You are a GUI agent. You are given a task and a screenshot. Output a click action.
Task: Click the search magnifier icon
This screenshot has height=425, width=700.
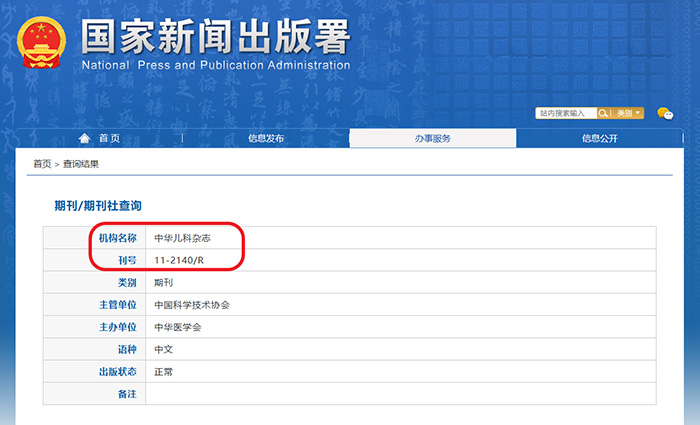click(604, 113)
